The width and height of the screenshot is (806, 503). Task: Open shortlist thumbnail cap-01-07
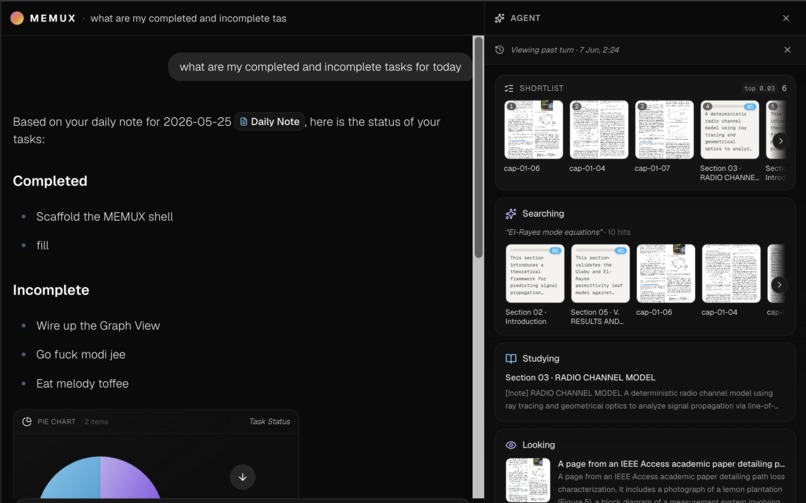[664, 129]
